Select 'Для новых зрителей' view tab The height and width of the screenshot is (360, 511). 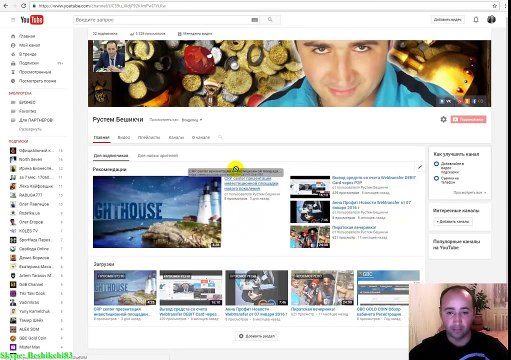coord(158,156)
